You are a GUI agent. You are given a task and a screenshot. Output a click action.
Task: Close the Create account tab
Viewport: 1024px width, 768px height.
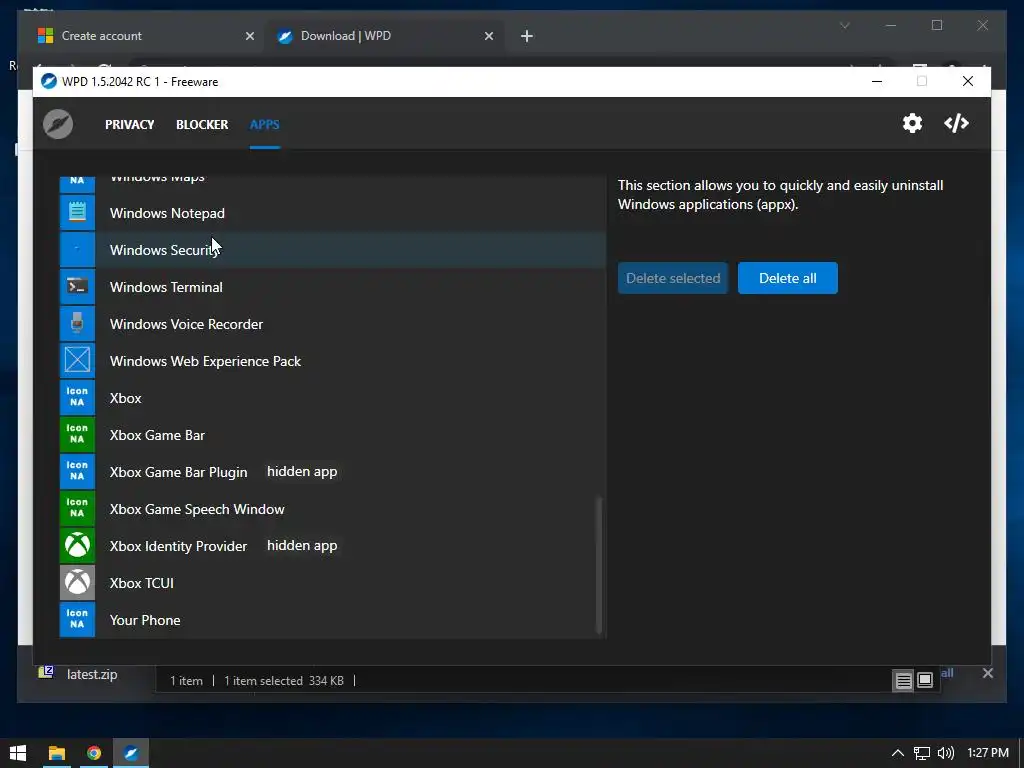click(x=249, y=36)
